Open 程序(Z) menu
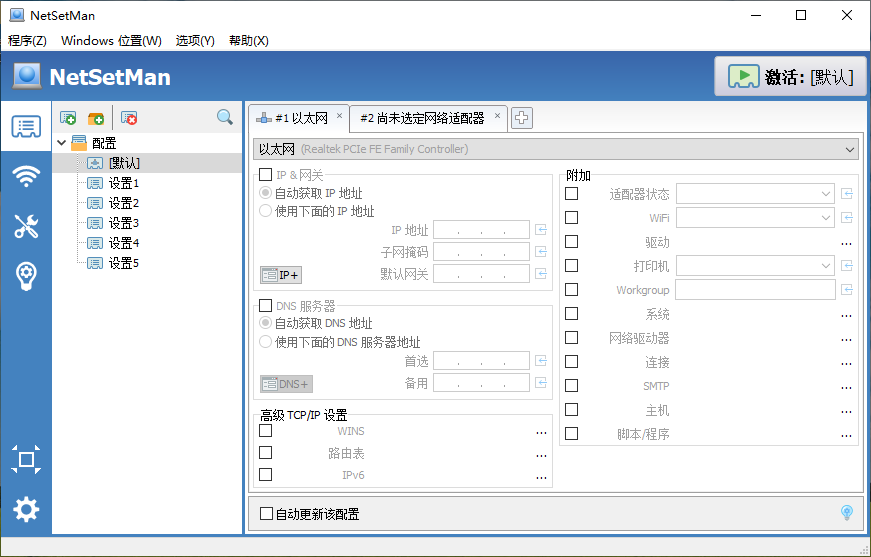This screenshot has height=557, width=871. 27,41
